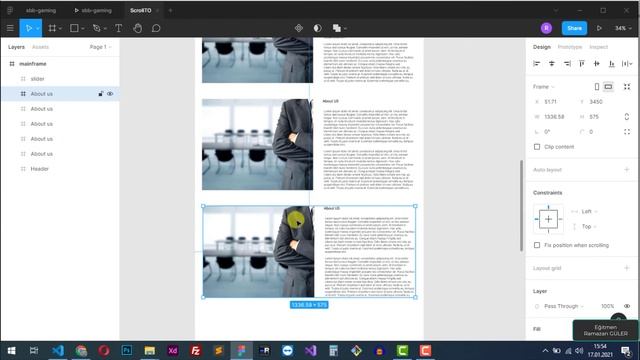
Task: Open the Figma main hamburger menu
Action: [x=10, y=28]
